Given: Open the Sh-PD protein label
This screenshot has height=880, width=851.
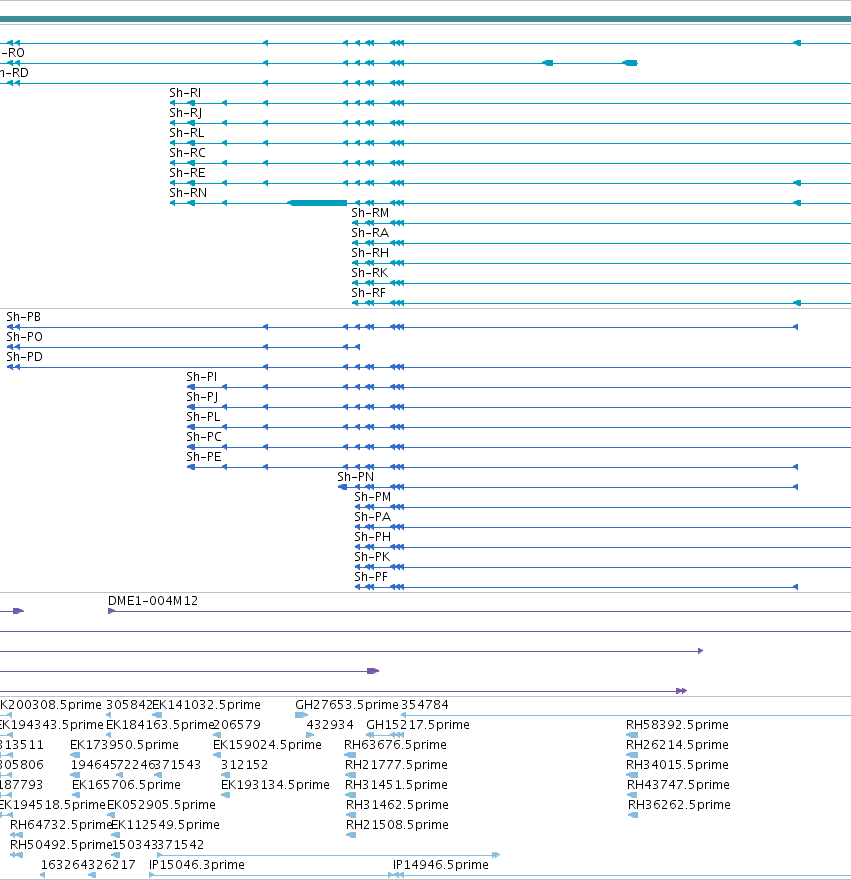Looking at the screenshot, I should click(24, 357).
